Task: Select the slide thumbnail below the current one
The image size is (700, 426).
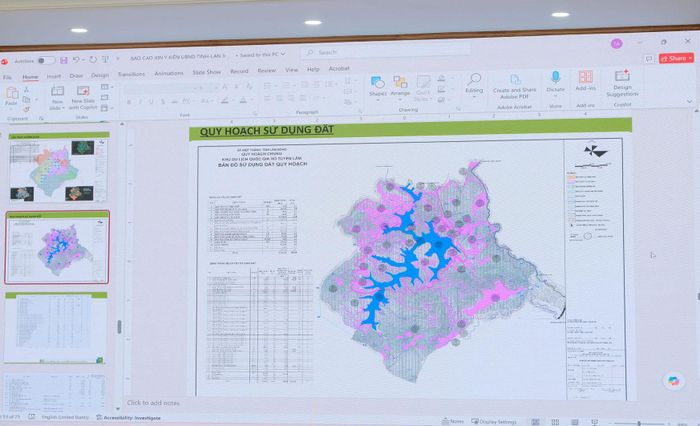Action: (x=56, y=327)
